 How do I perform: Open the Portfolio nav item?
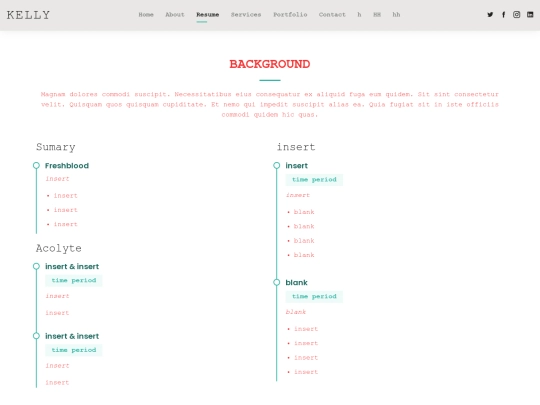pos(290,14)
